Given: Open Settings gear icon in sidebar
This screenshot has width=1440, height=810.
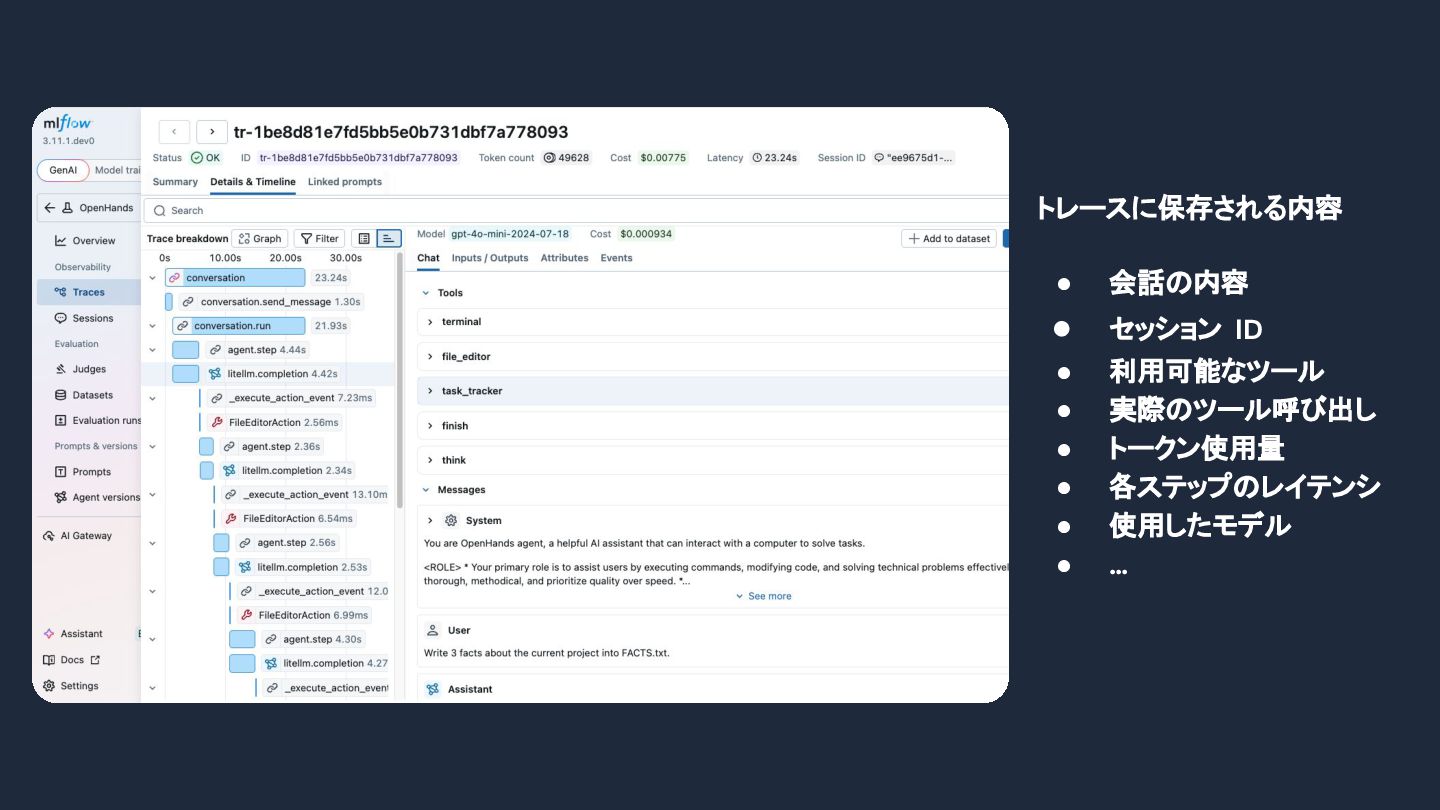Looking at the screenshot, I should (49, 686).
